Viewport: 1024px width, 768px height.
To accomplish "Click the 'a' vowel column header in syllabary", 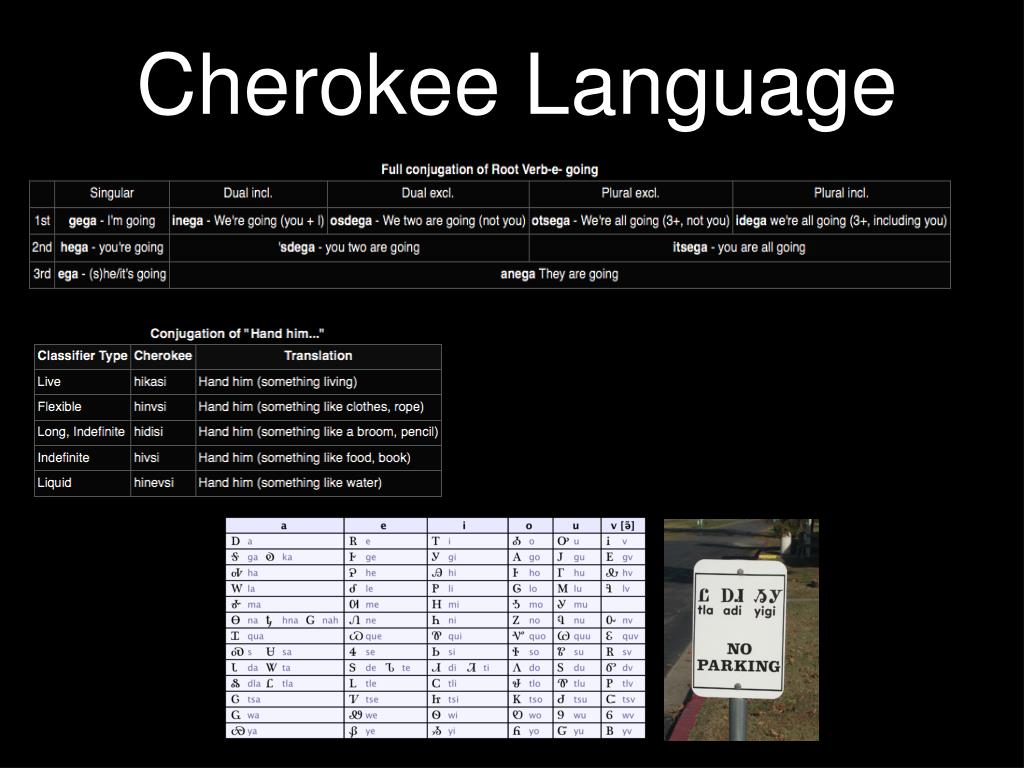I will (x=284, y=525).
